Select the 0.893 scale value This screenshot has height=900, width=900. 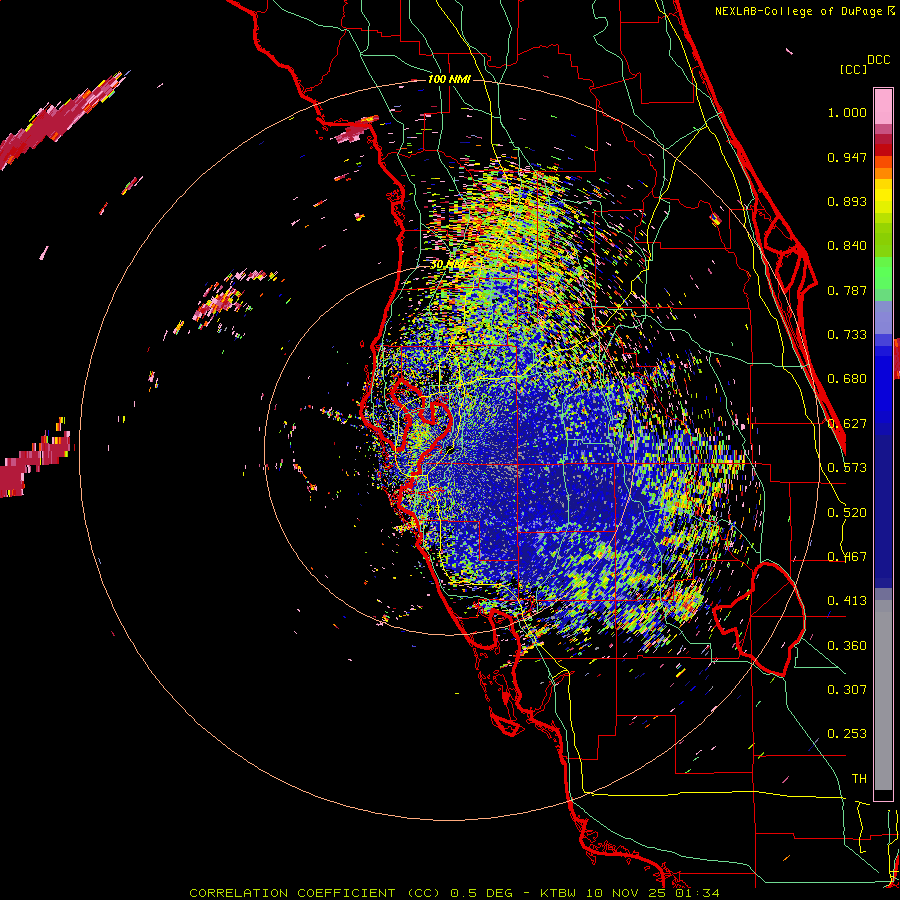(x=847, y=201)
